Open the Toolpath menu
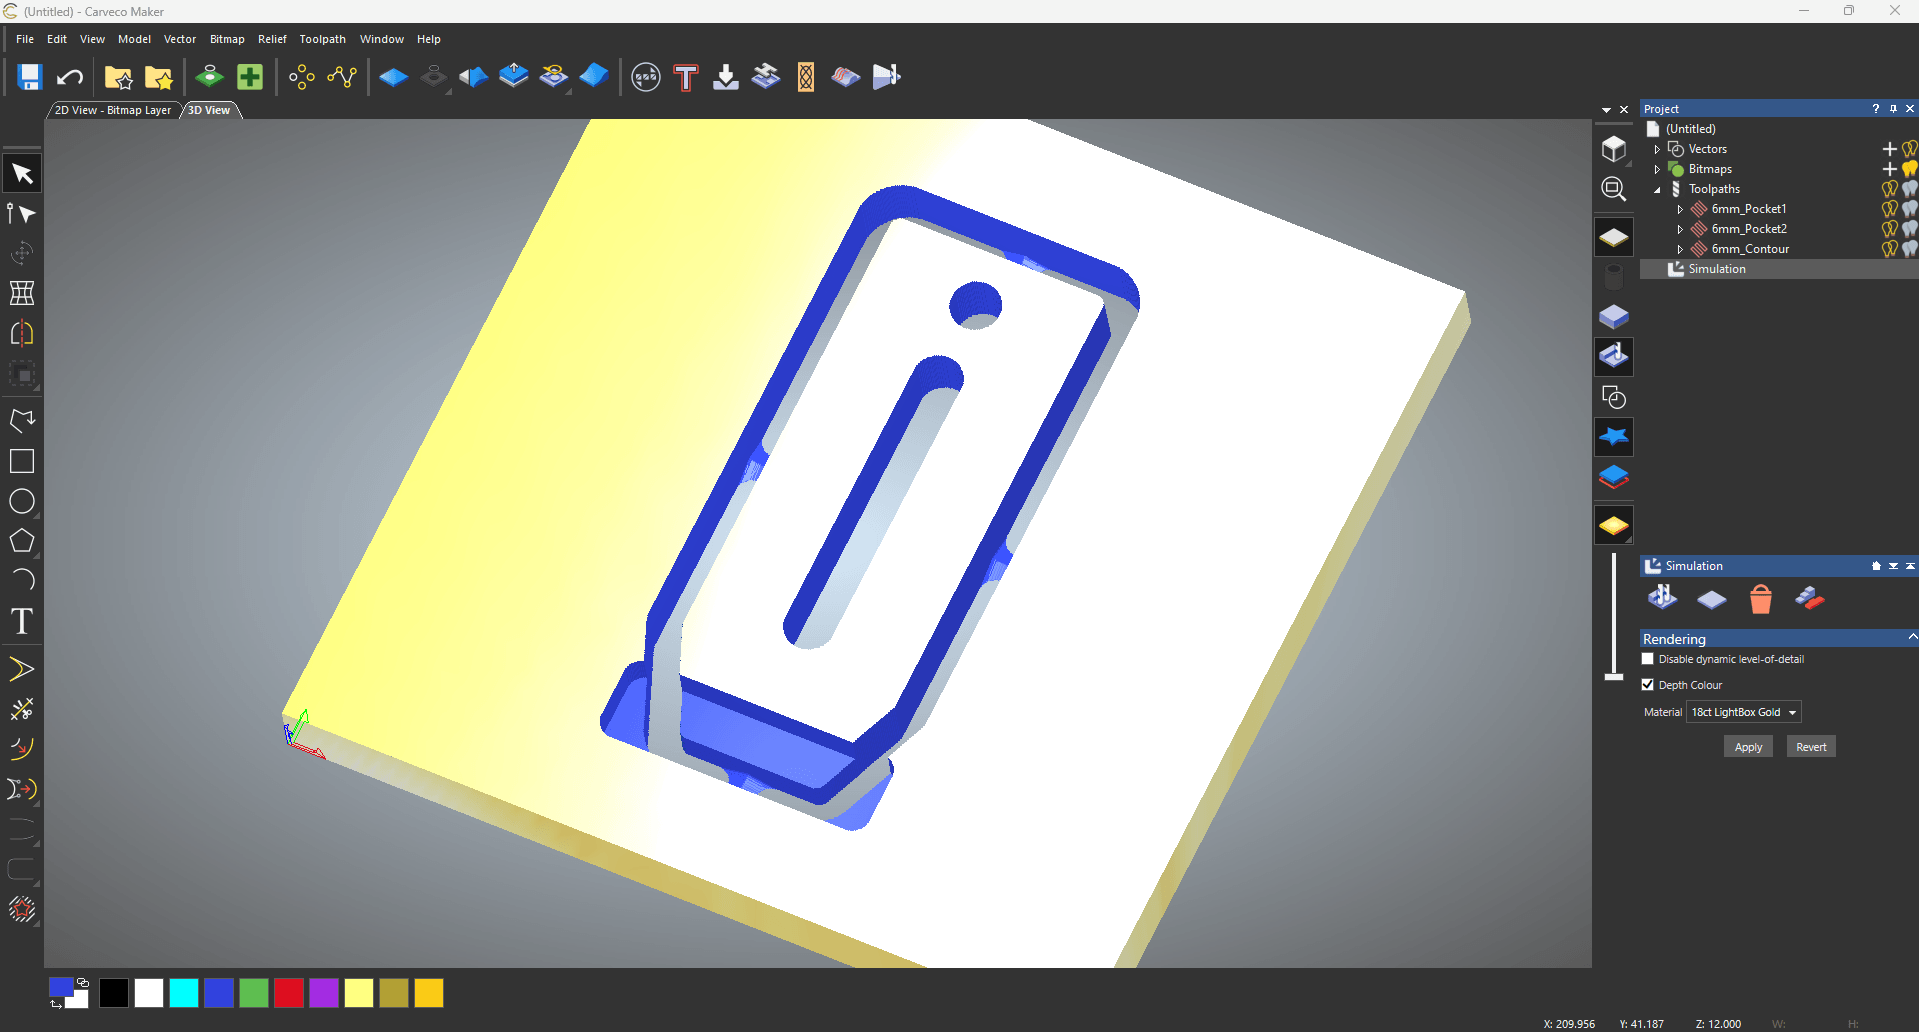The height and width of the screenshot is (1032, 1919). 322,39
